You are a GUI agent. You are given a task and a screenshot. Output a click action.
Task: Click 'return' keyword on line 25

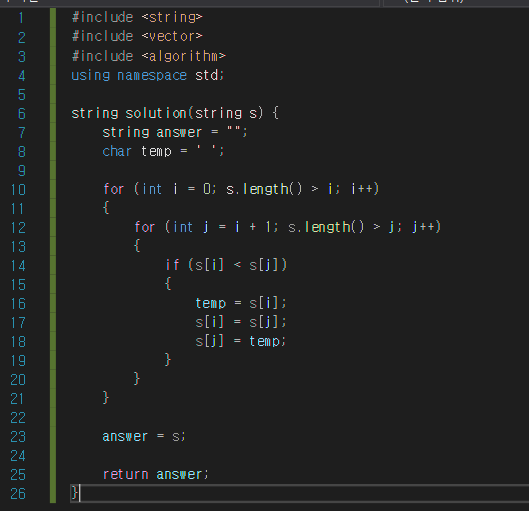[126, 475]
